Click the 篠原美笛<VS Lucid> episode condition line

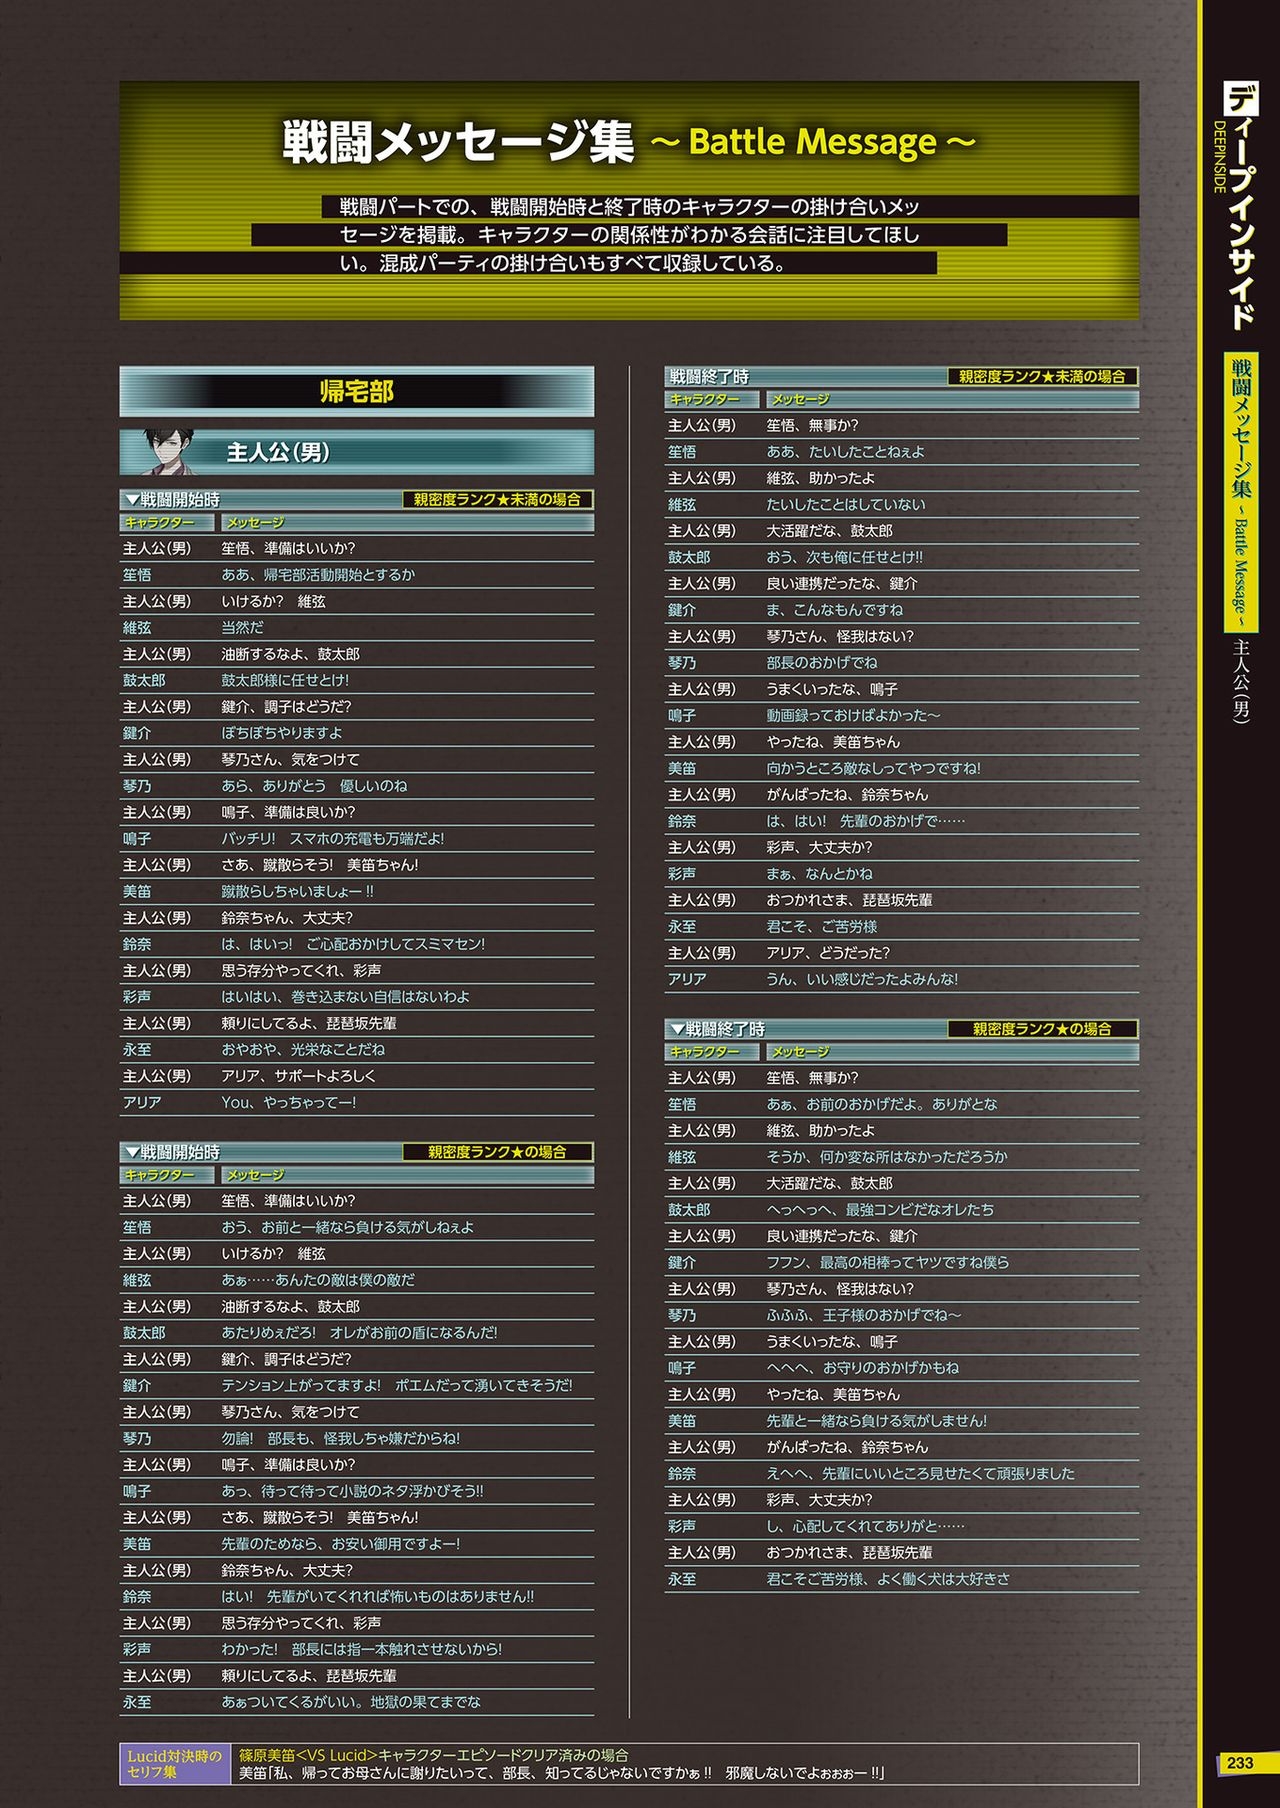(x=434, y=1755)
